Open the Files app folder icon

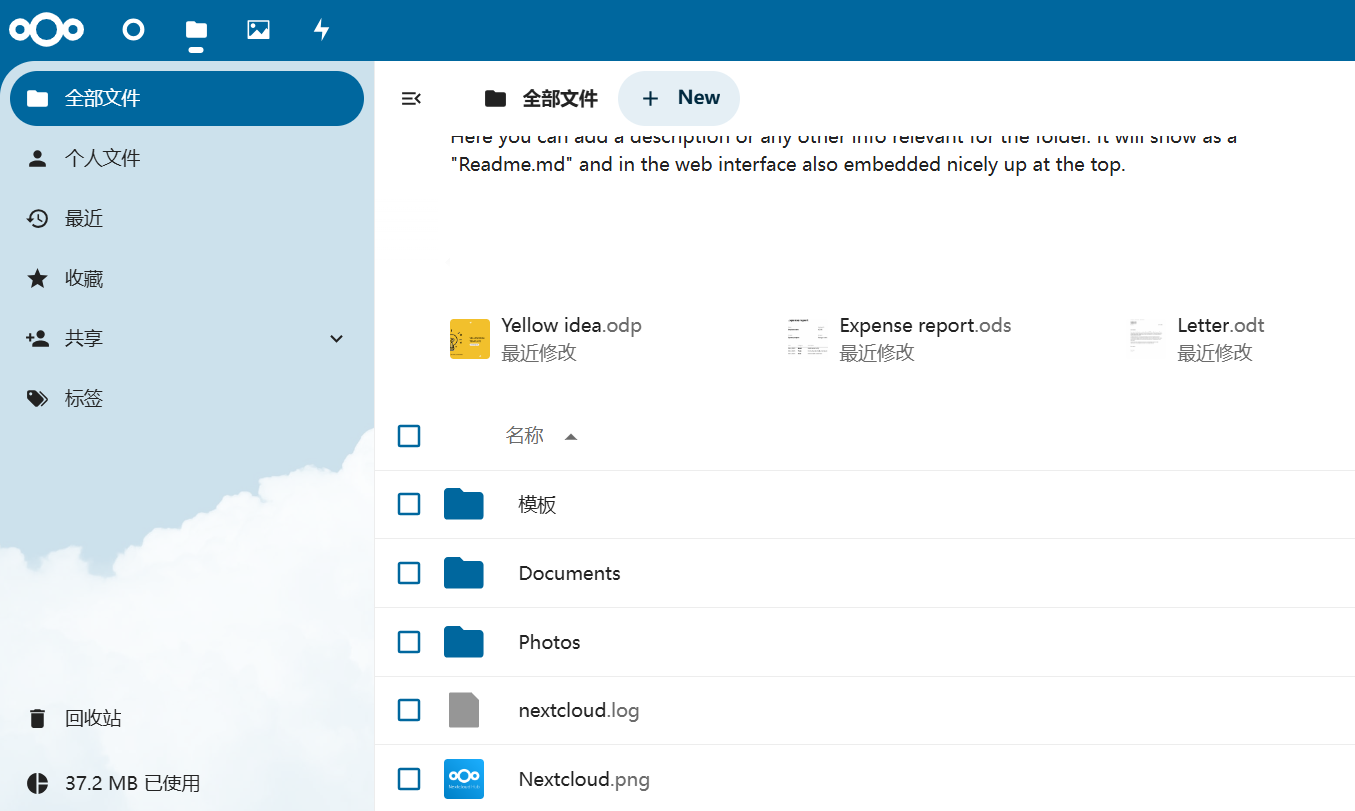pyautogui.click(x=196, y=30)
